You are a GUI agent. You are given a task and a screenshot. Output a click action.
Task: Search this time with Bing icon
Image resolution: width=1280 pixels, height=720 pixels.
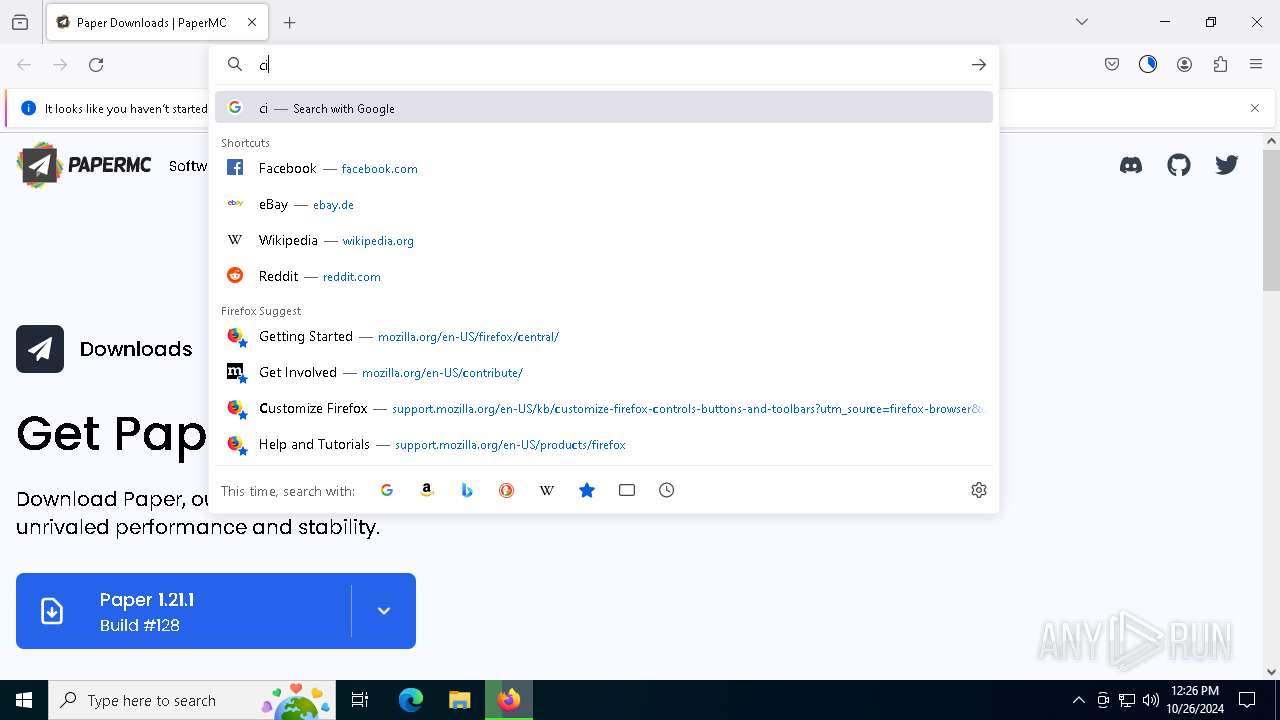click(x=467, y=490)
